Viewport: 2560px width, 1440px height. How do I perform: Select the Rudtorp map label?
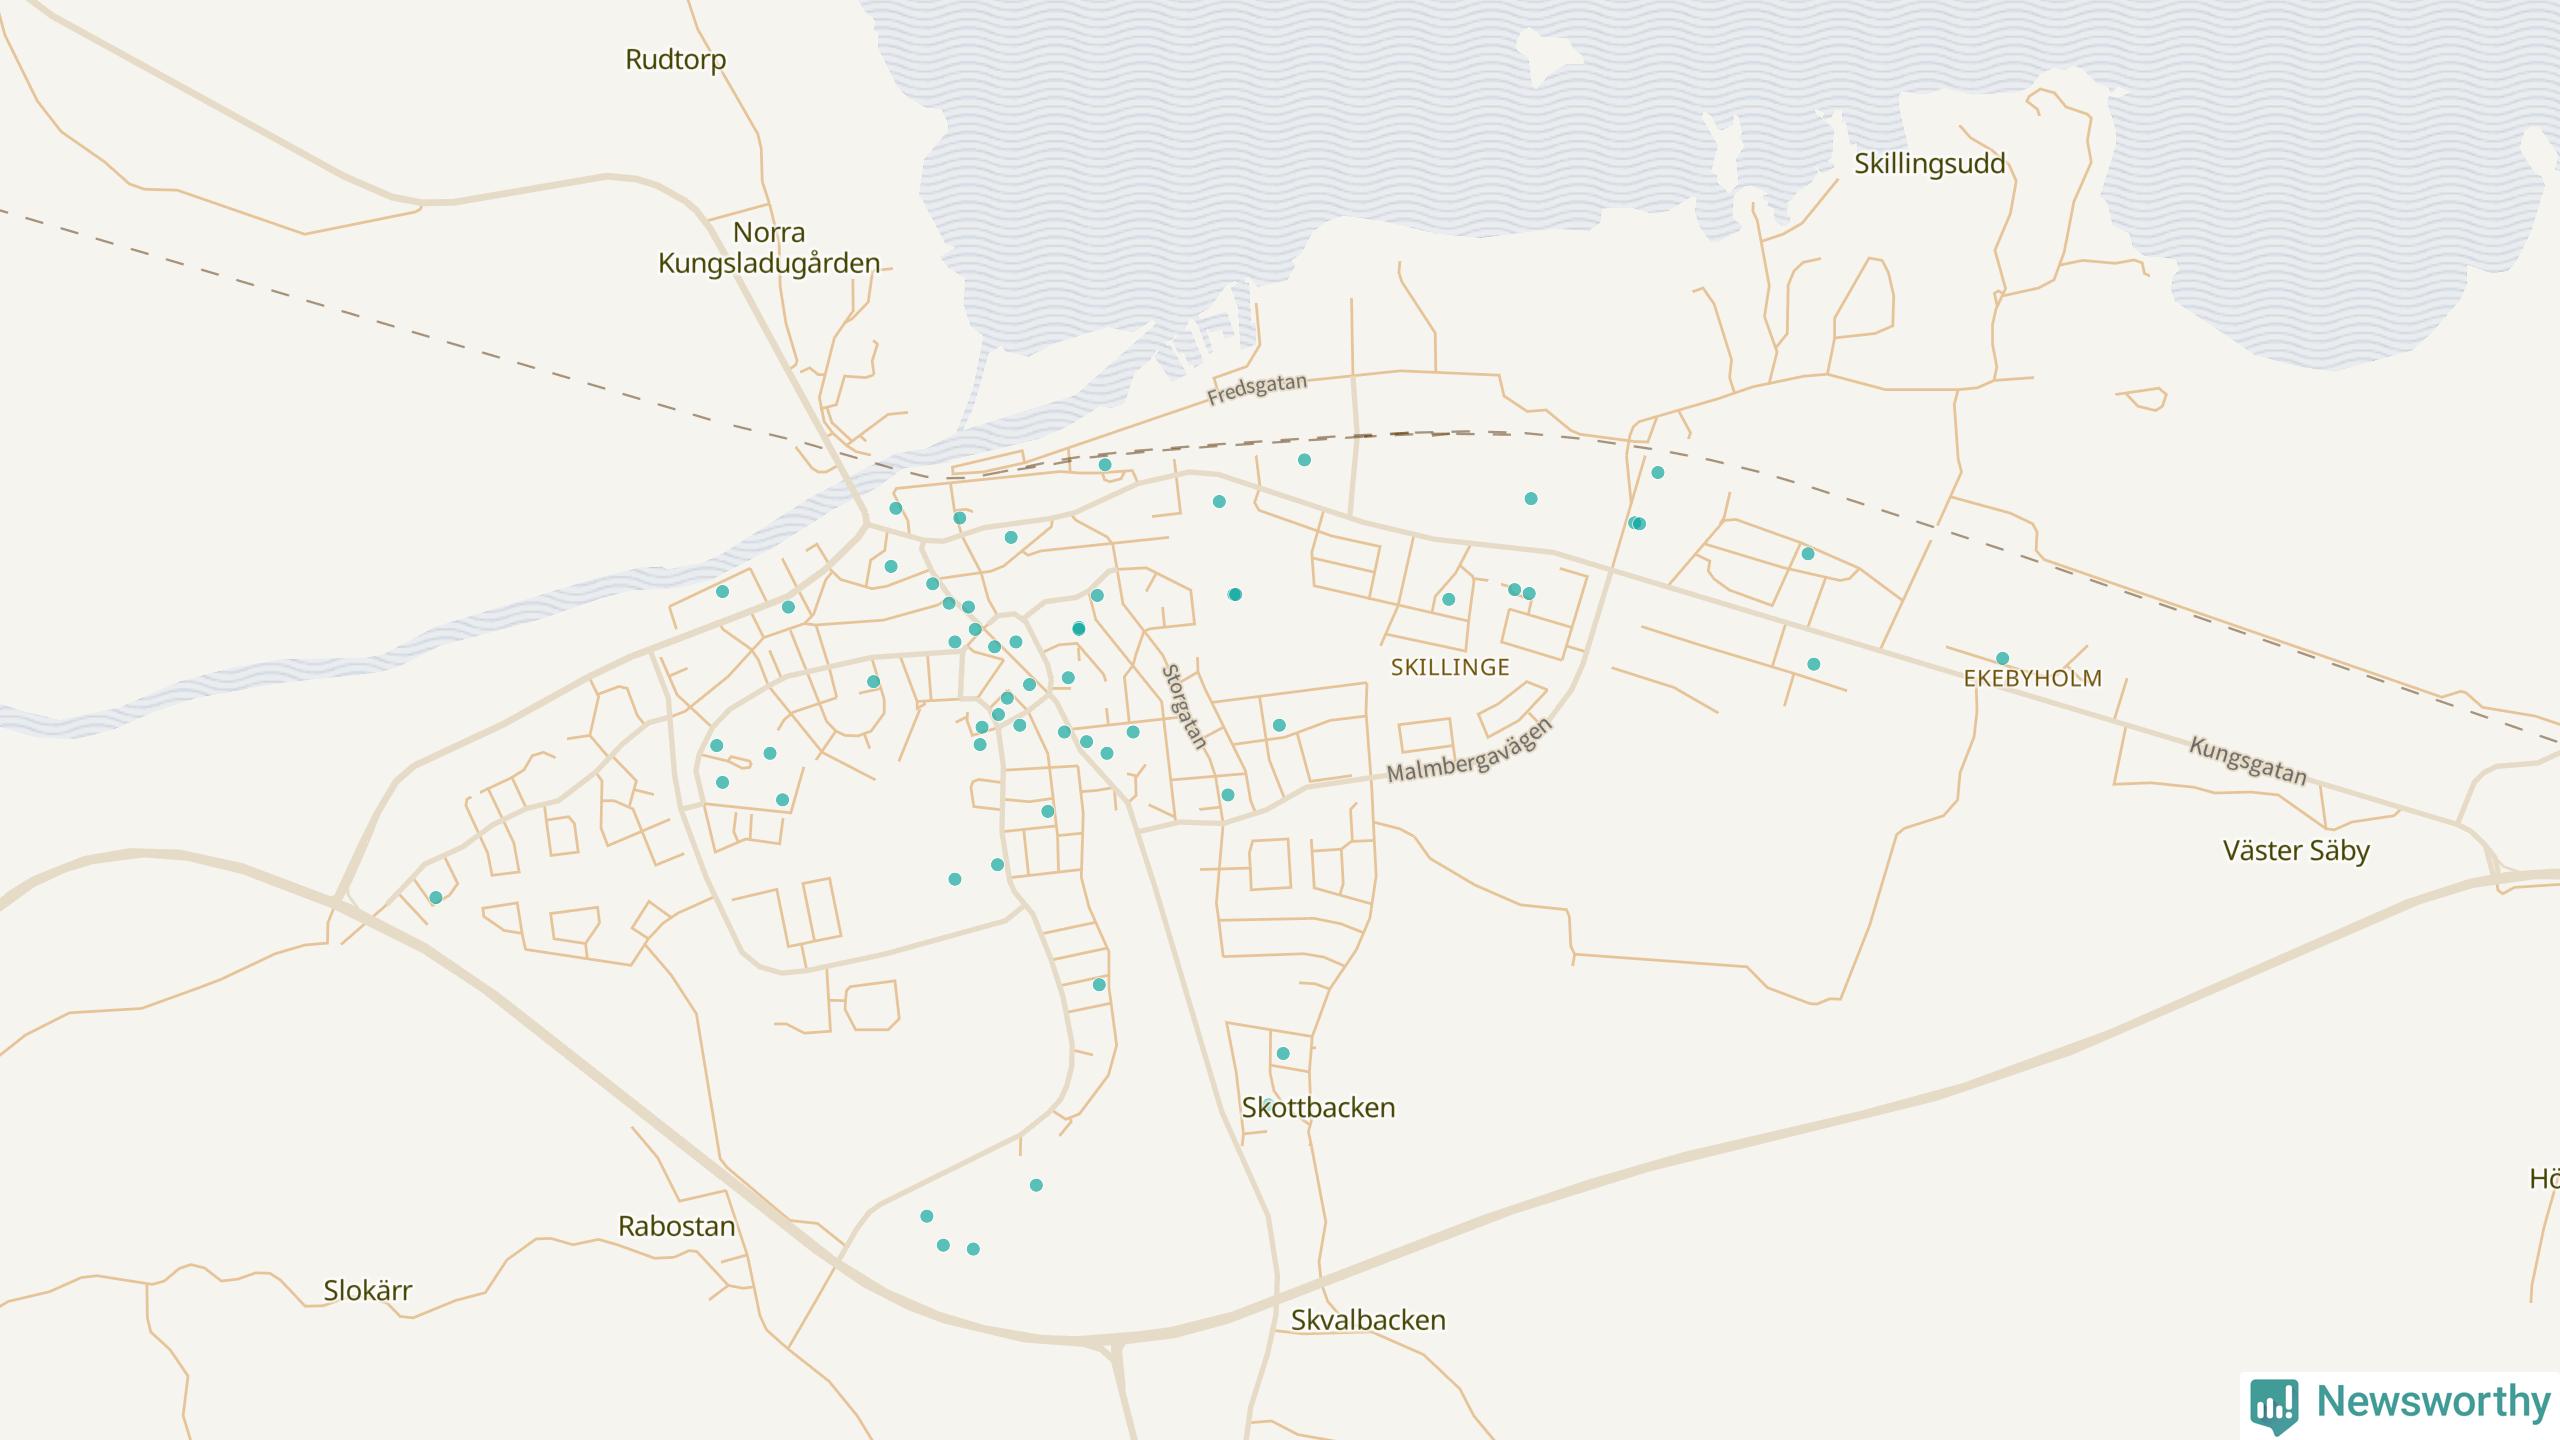675,60
